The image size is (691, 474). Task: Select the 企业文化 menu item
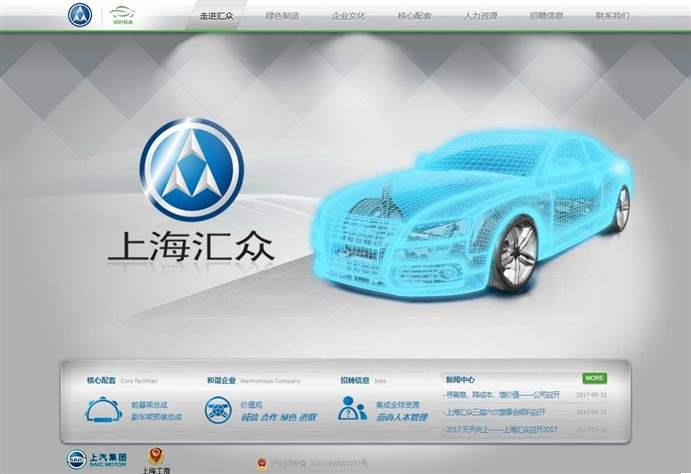(349, 16)
